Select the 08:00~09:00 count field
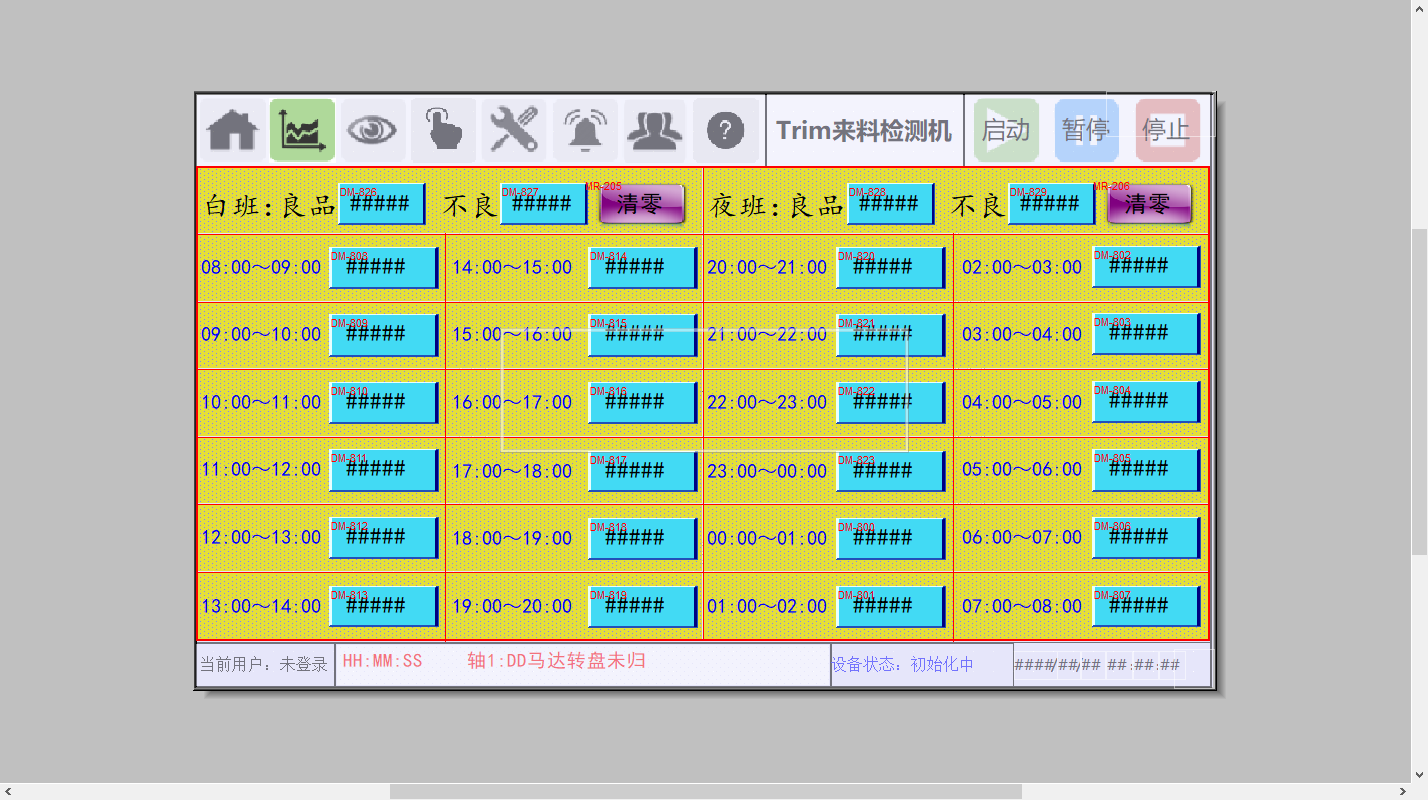 (x=384, y=268)
